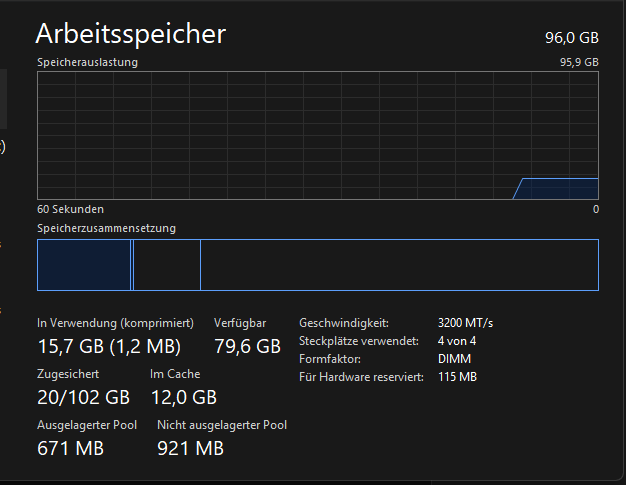626x485 pixels.
Task: Click the blue usage line in the graph
Action: click(x=558, y=178)
